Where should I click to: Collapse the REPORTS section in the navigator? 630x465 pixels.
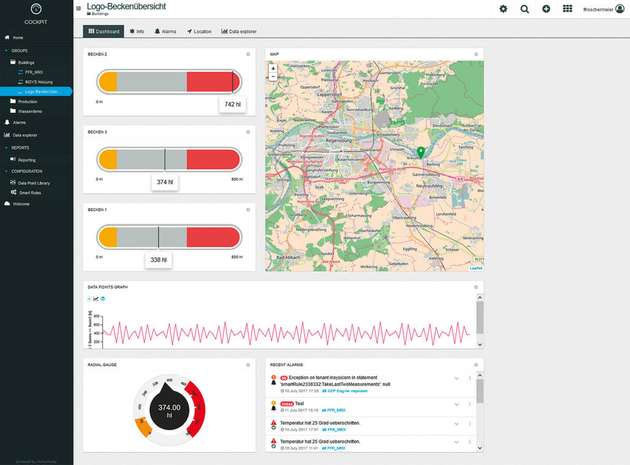pyautogui.click(x=6, y=148)
